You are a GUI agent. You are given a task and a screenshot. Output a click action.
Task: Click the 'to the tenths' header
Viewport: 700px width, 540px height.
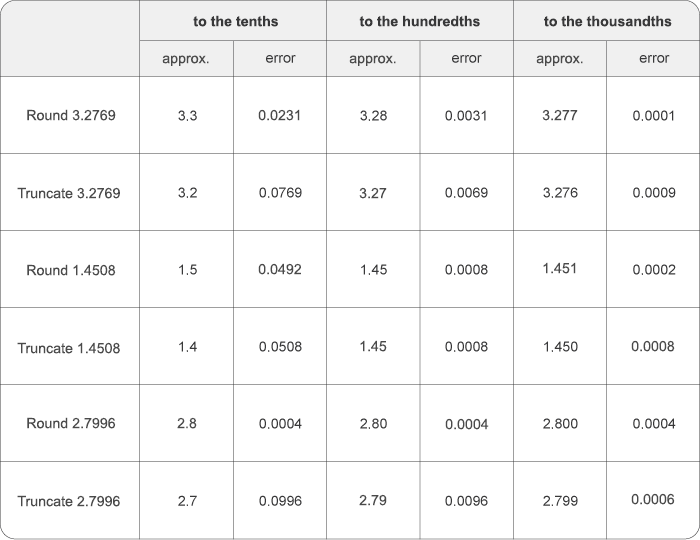pos(235,21)
